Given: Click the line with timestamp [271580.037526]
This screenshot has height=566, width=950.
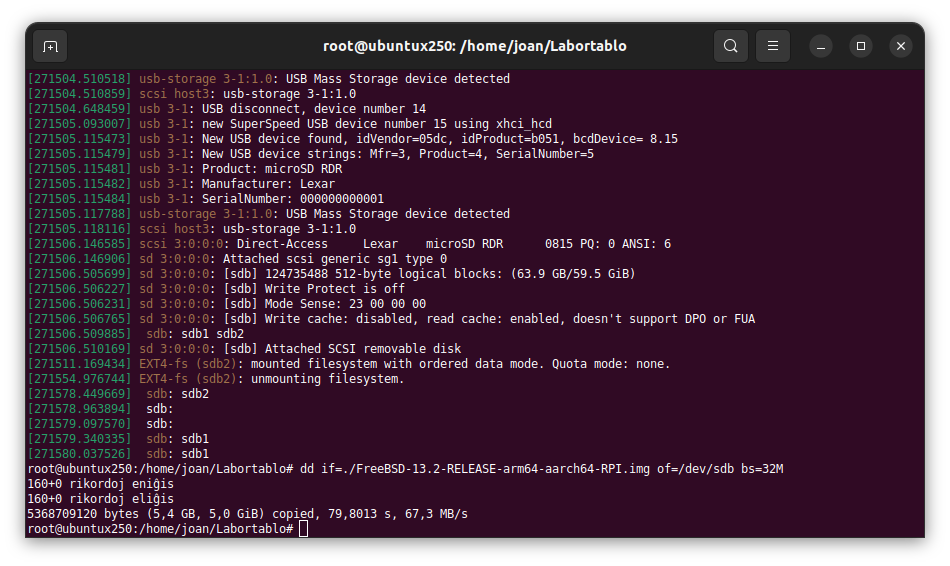Looking at the screenshot, I should [118, 454].
